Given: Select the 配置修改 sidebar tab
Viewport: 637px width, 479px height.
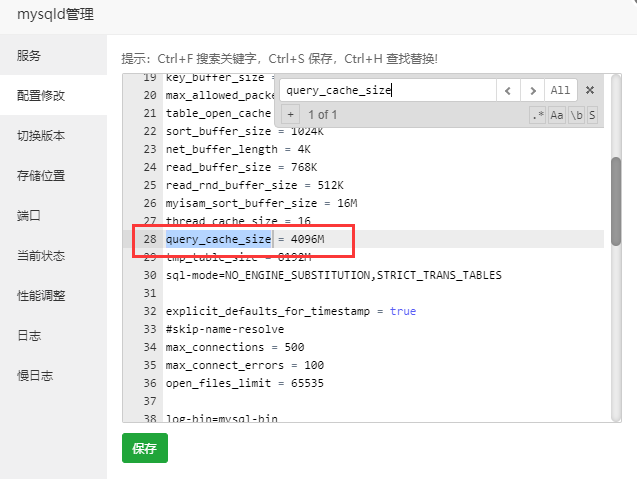Looking at the screenshot, I should click(53, 95).
